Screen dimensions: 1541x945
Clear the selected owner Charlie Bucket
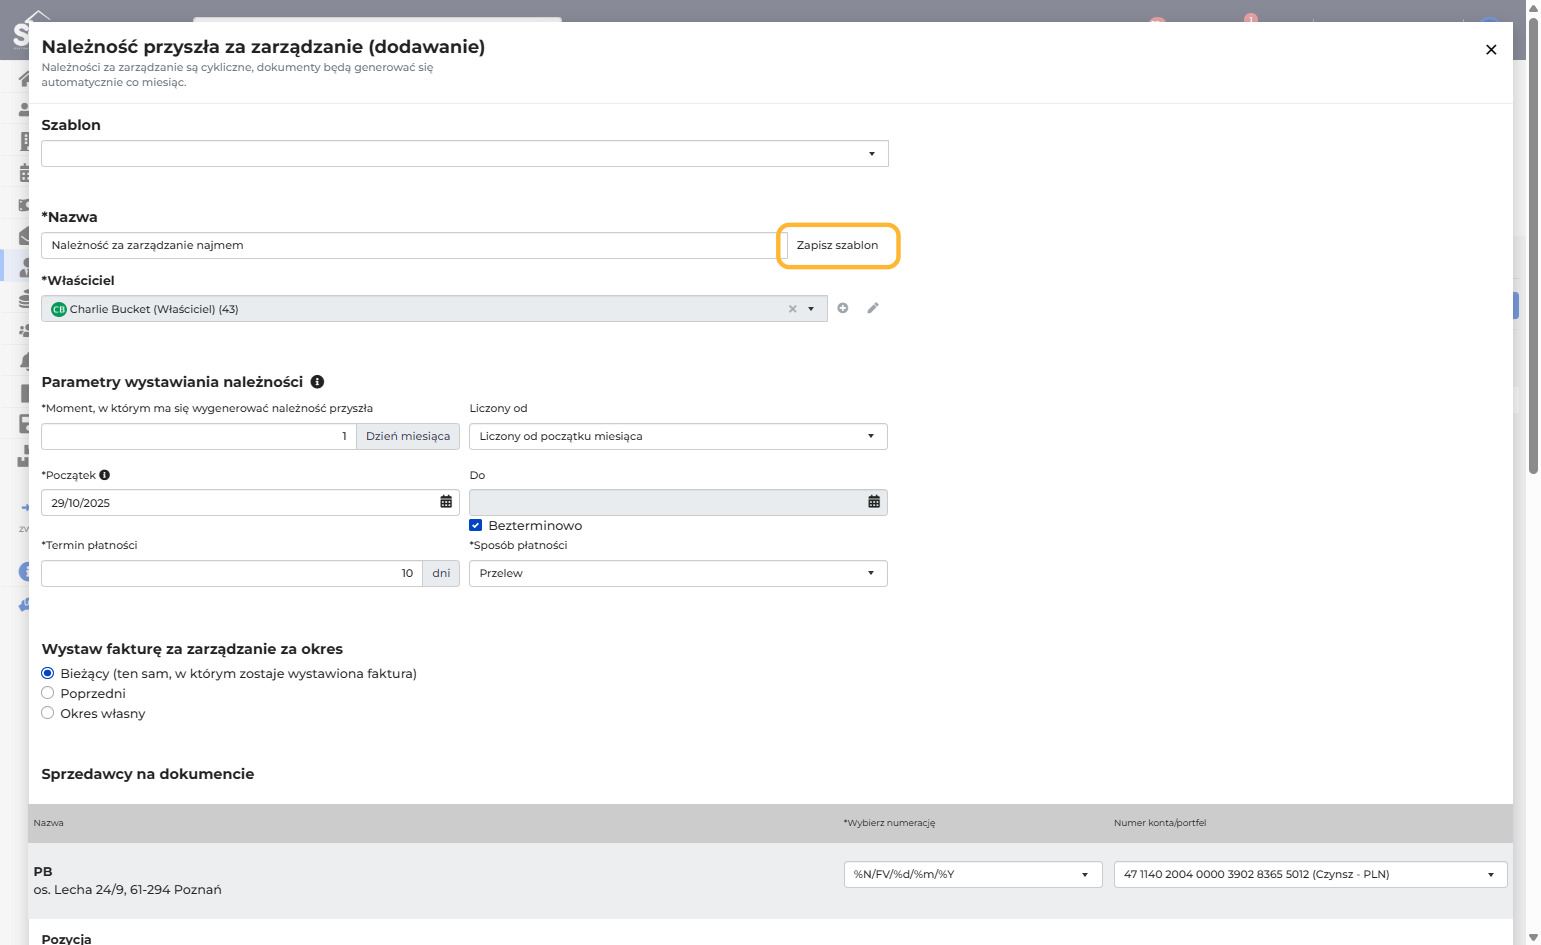(x=792, y=309)
